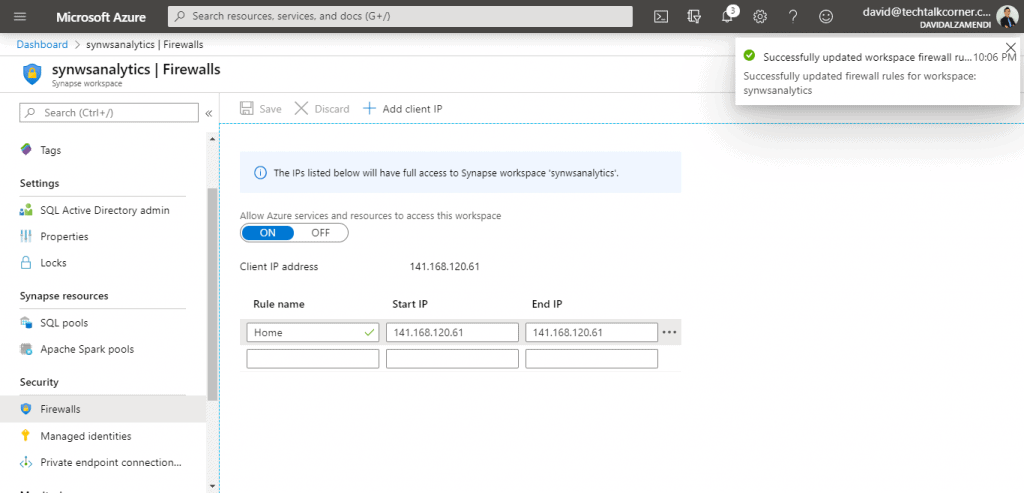Click the sidebar Search (Ctrl+/) field
Image resolution: width=1024 pixels, height=493 pixels.
point(109,112)
